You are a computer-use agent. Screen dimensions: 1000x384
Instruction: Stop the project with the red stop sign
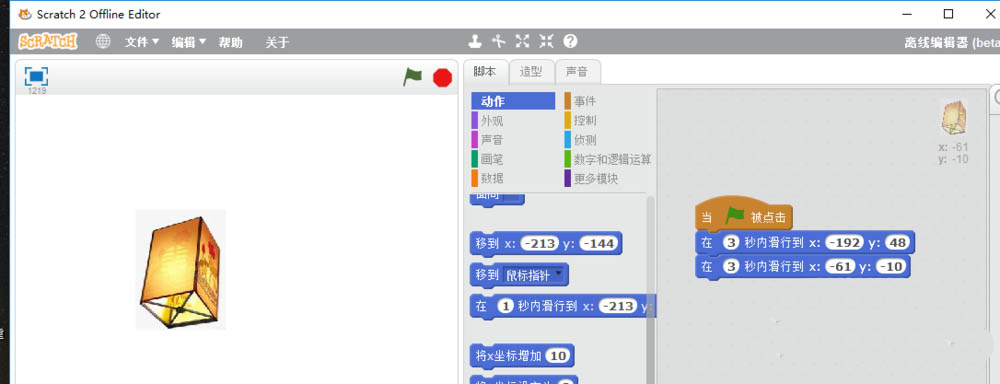[x=442, y=78]
